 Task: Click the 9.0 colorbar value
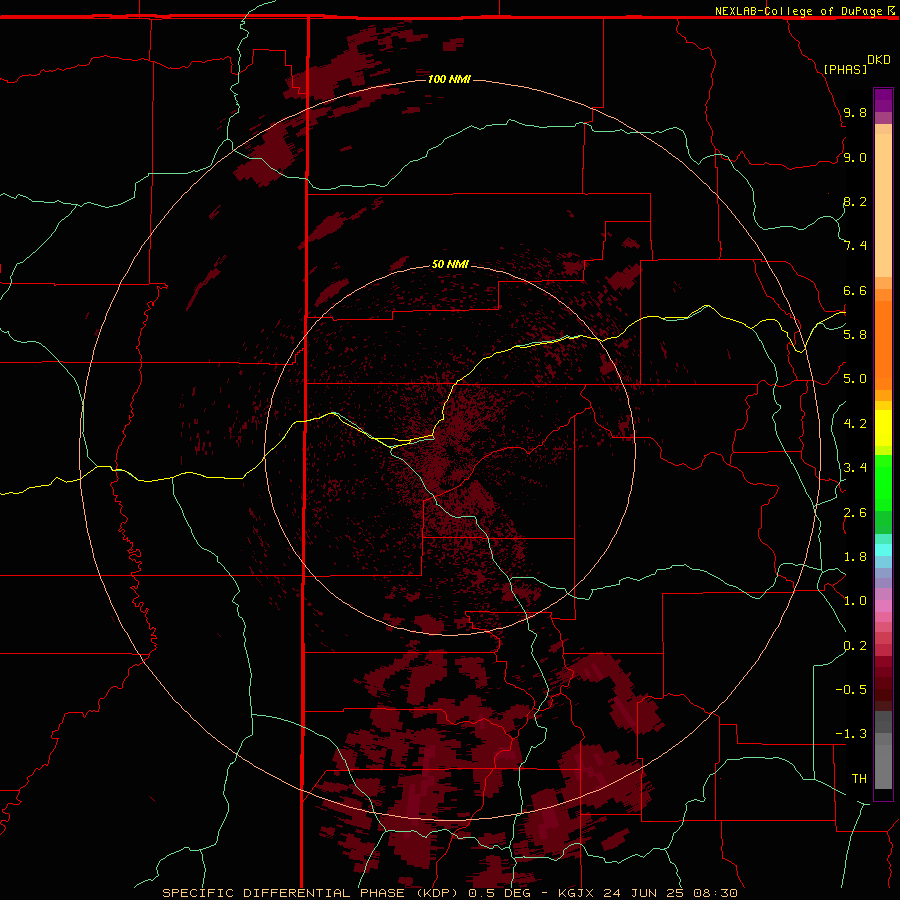pos(855,157)
